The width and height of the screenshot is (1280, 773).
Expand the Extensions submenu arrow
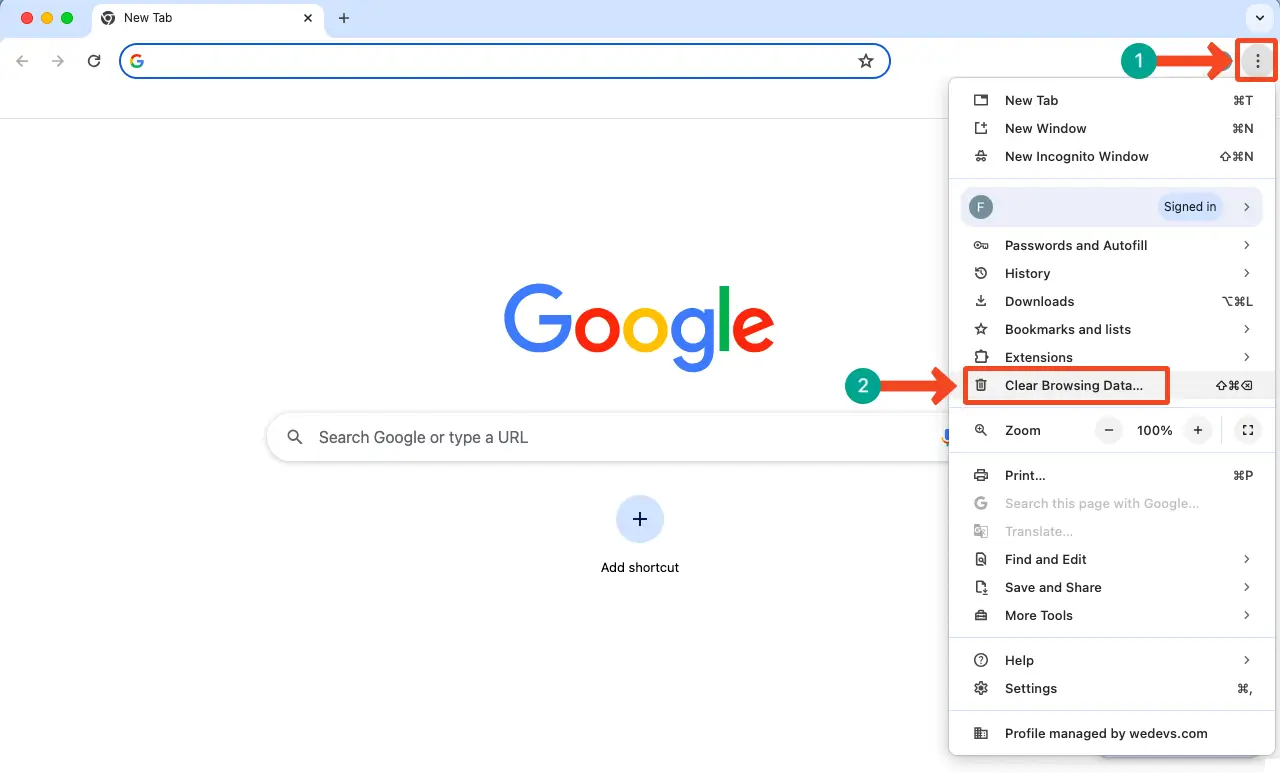pos(1246,357)
